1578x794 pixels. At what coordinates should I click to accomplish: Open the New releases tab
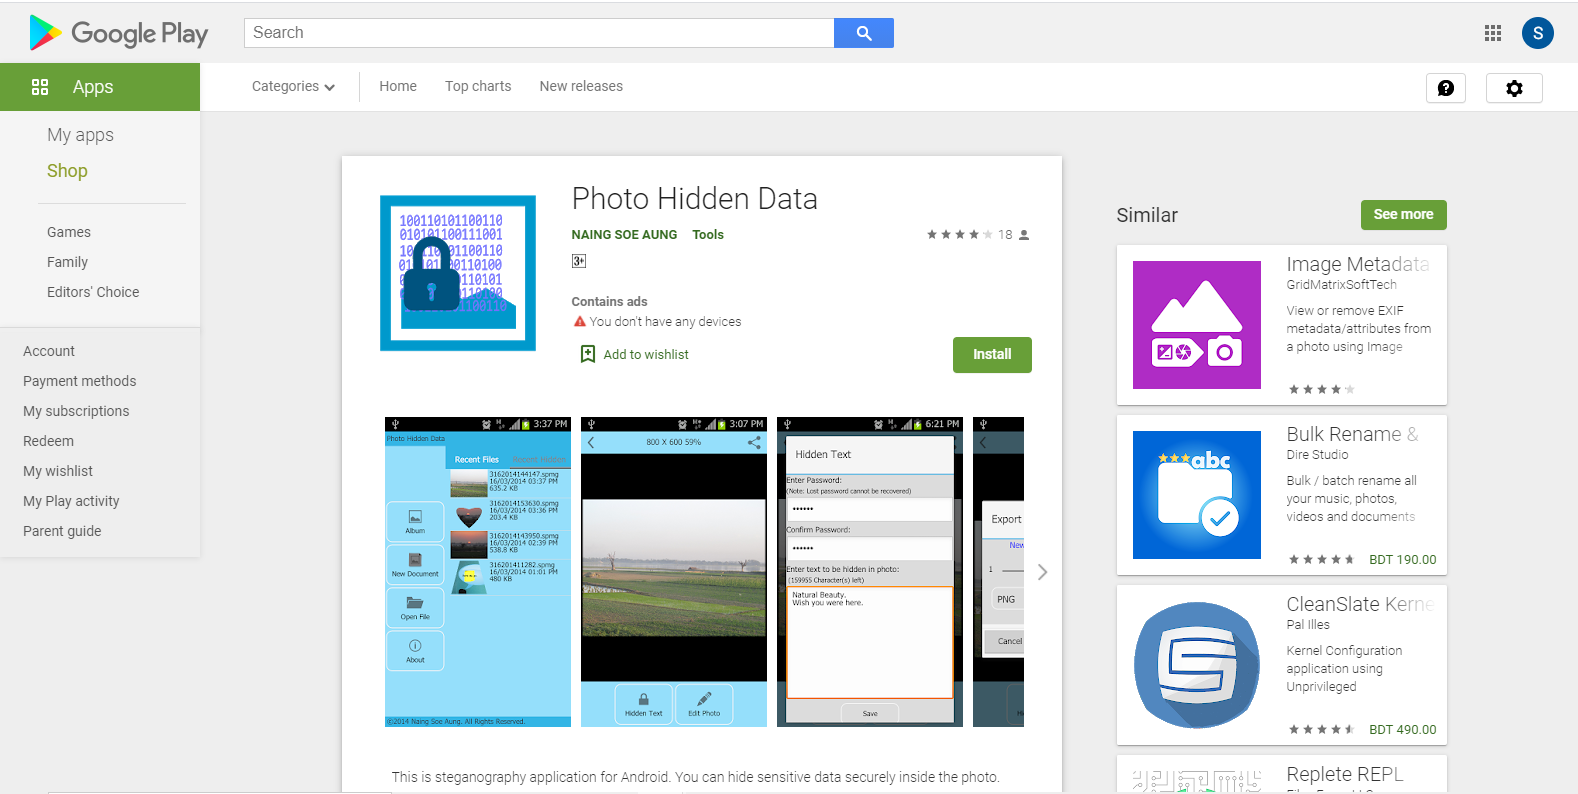click(x=581, y=87)
